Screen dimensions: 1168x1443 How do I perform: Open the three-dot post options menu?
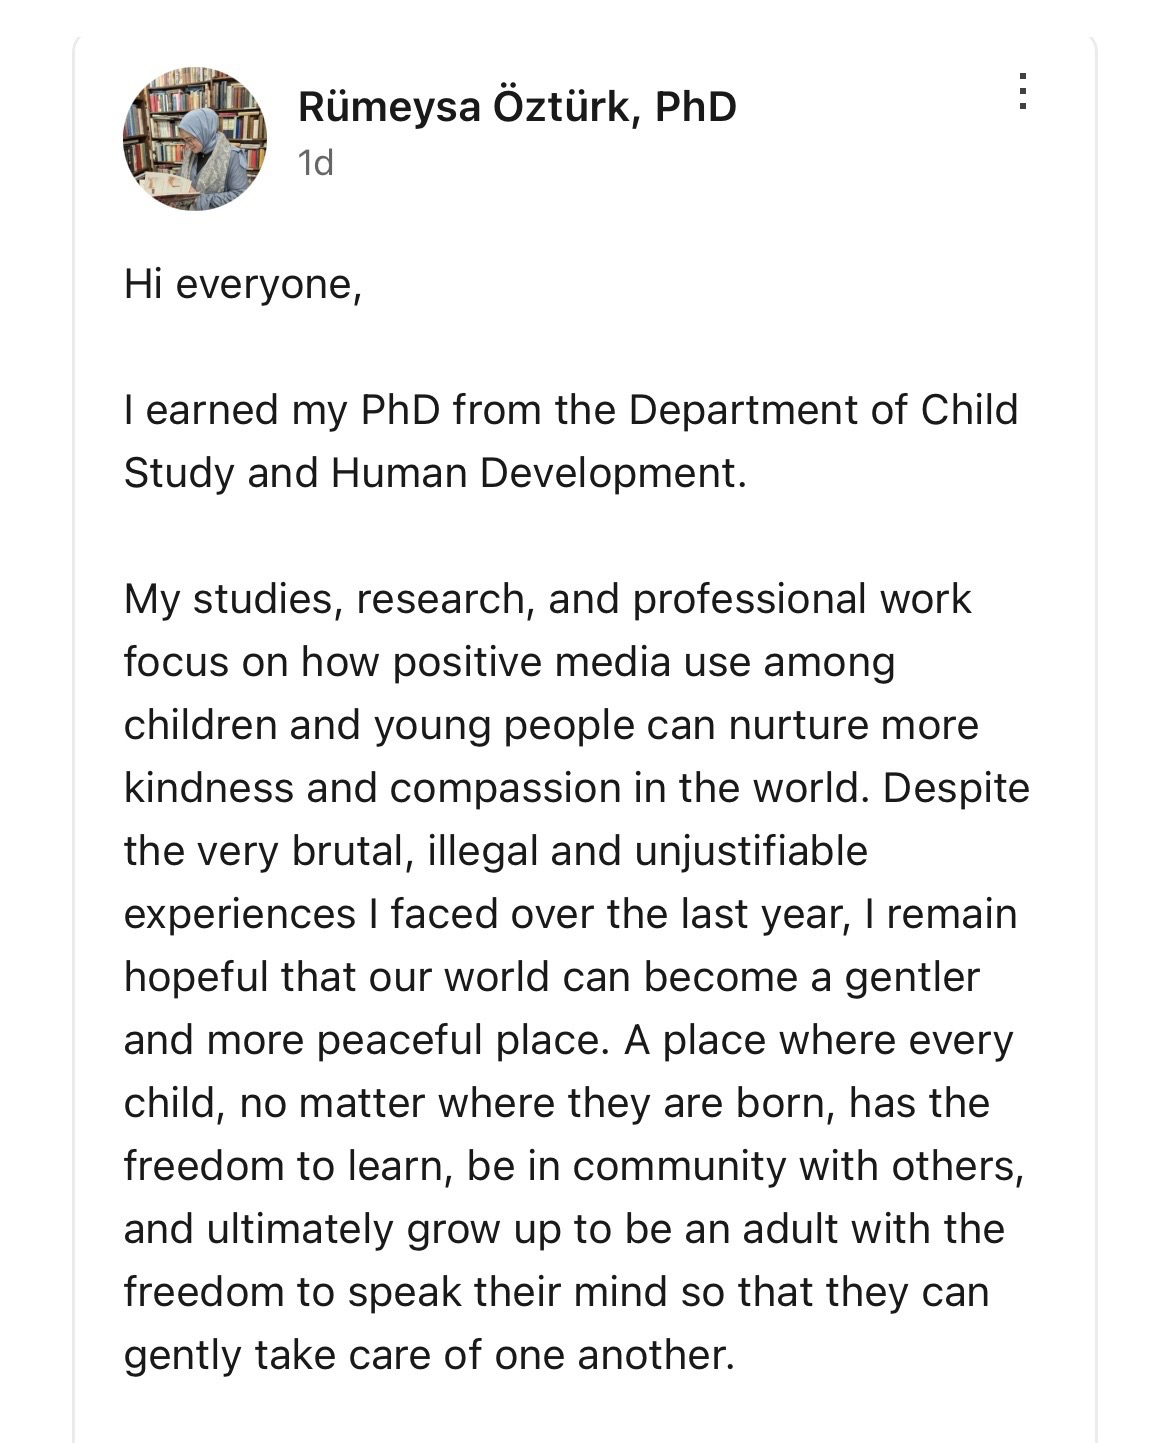1021,92
